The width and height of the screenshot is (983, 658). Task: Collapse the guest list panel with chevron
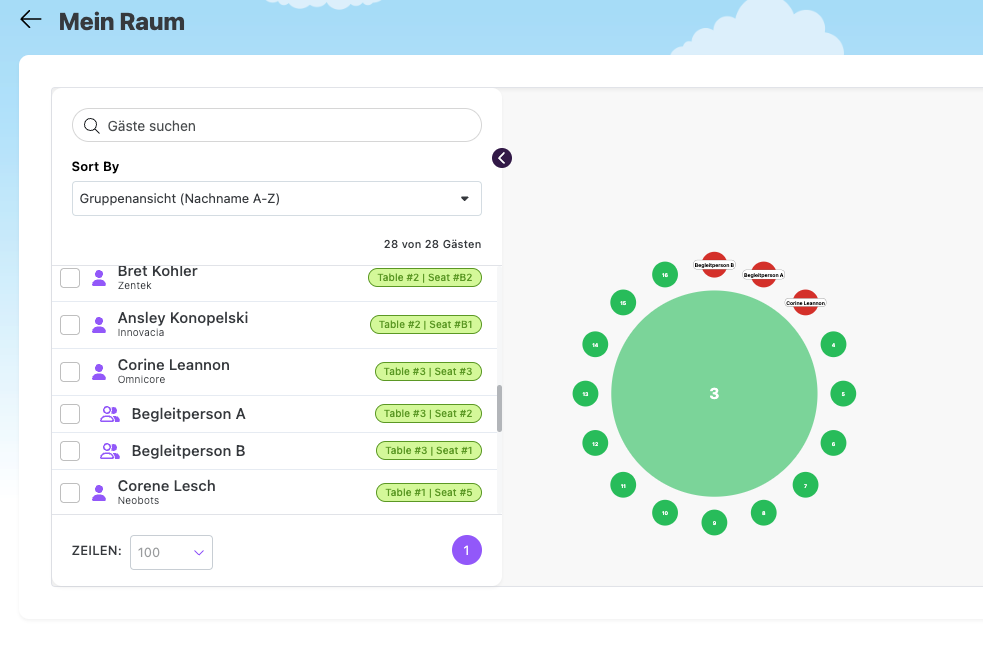click(502, 158)
